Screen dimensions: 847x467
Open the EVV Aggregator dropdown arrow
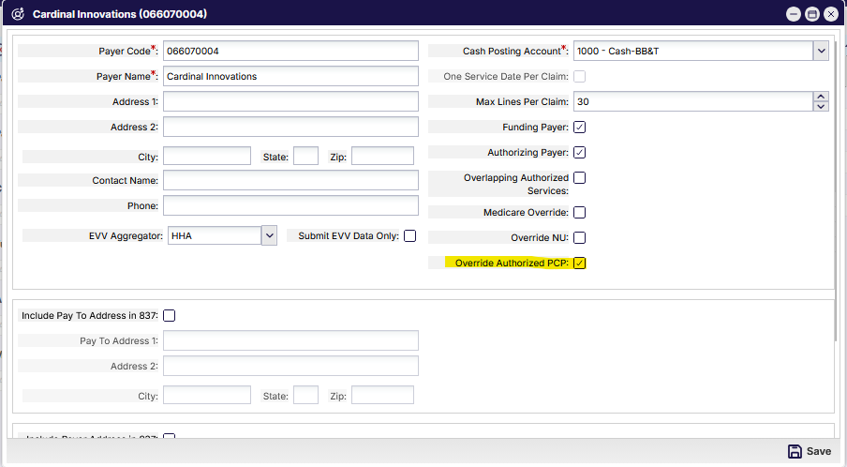[x=269, y=235]
